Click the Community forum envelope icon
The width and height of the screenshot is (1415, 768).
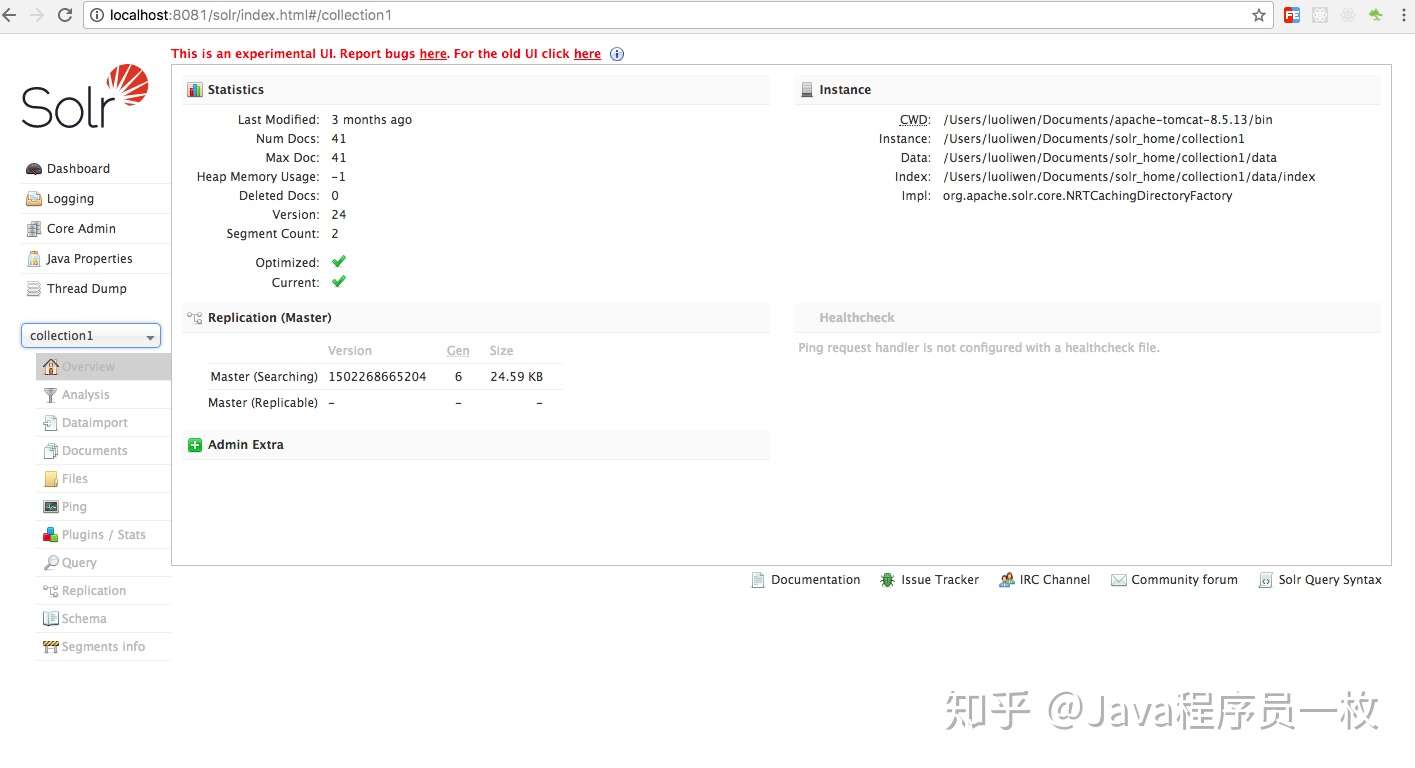tap(1119, 580)
